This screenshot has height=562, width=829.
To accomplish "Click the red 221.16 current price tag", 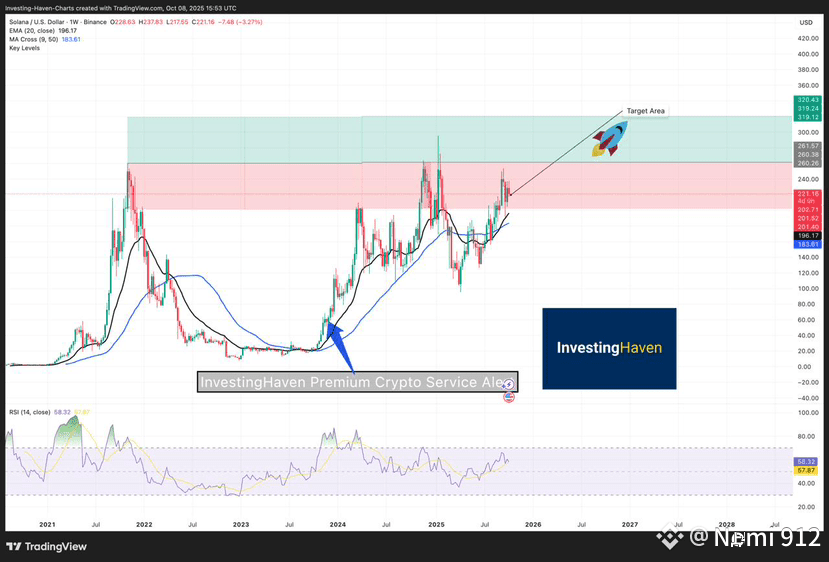I will tap(807, 194).
